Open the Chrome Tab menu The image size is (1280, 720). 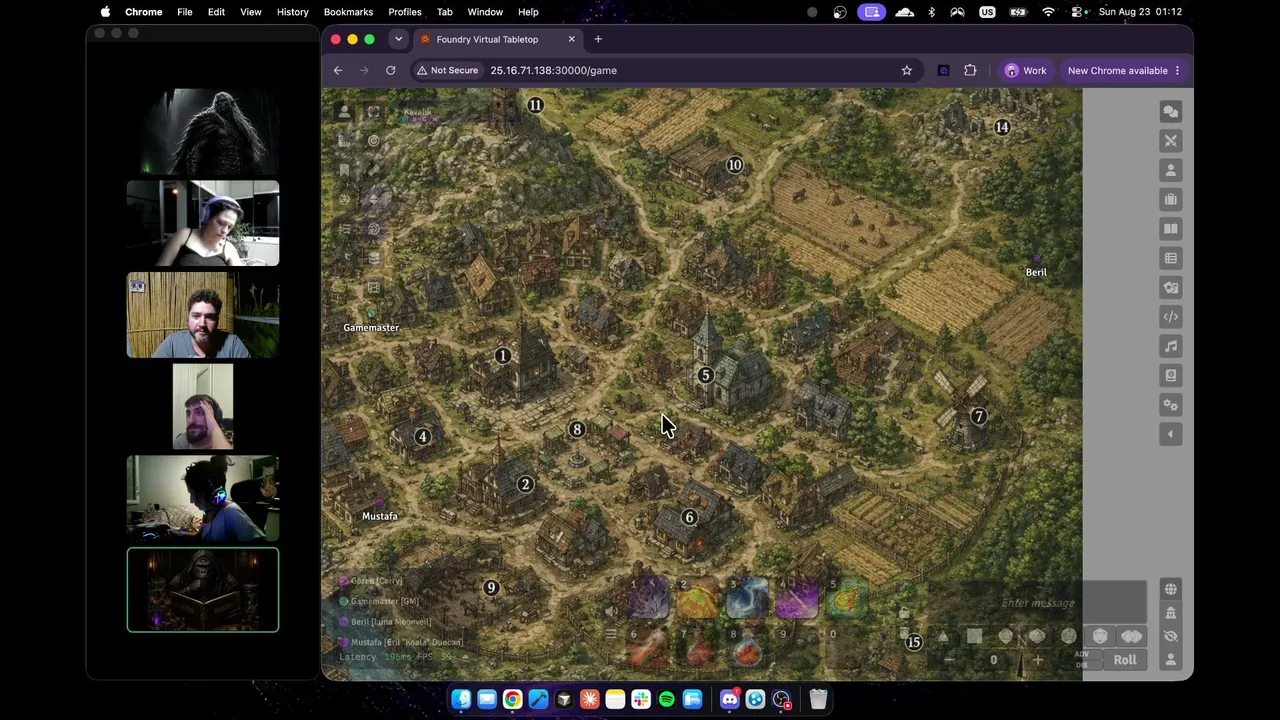(x=444, y=12)
